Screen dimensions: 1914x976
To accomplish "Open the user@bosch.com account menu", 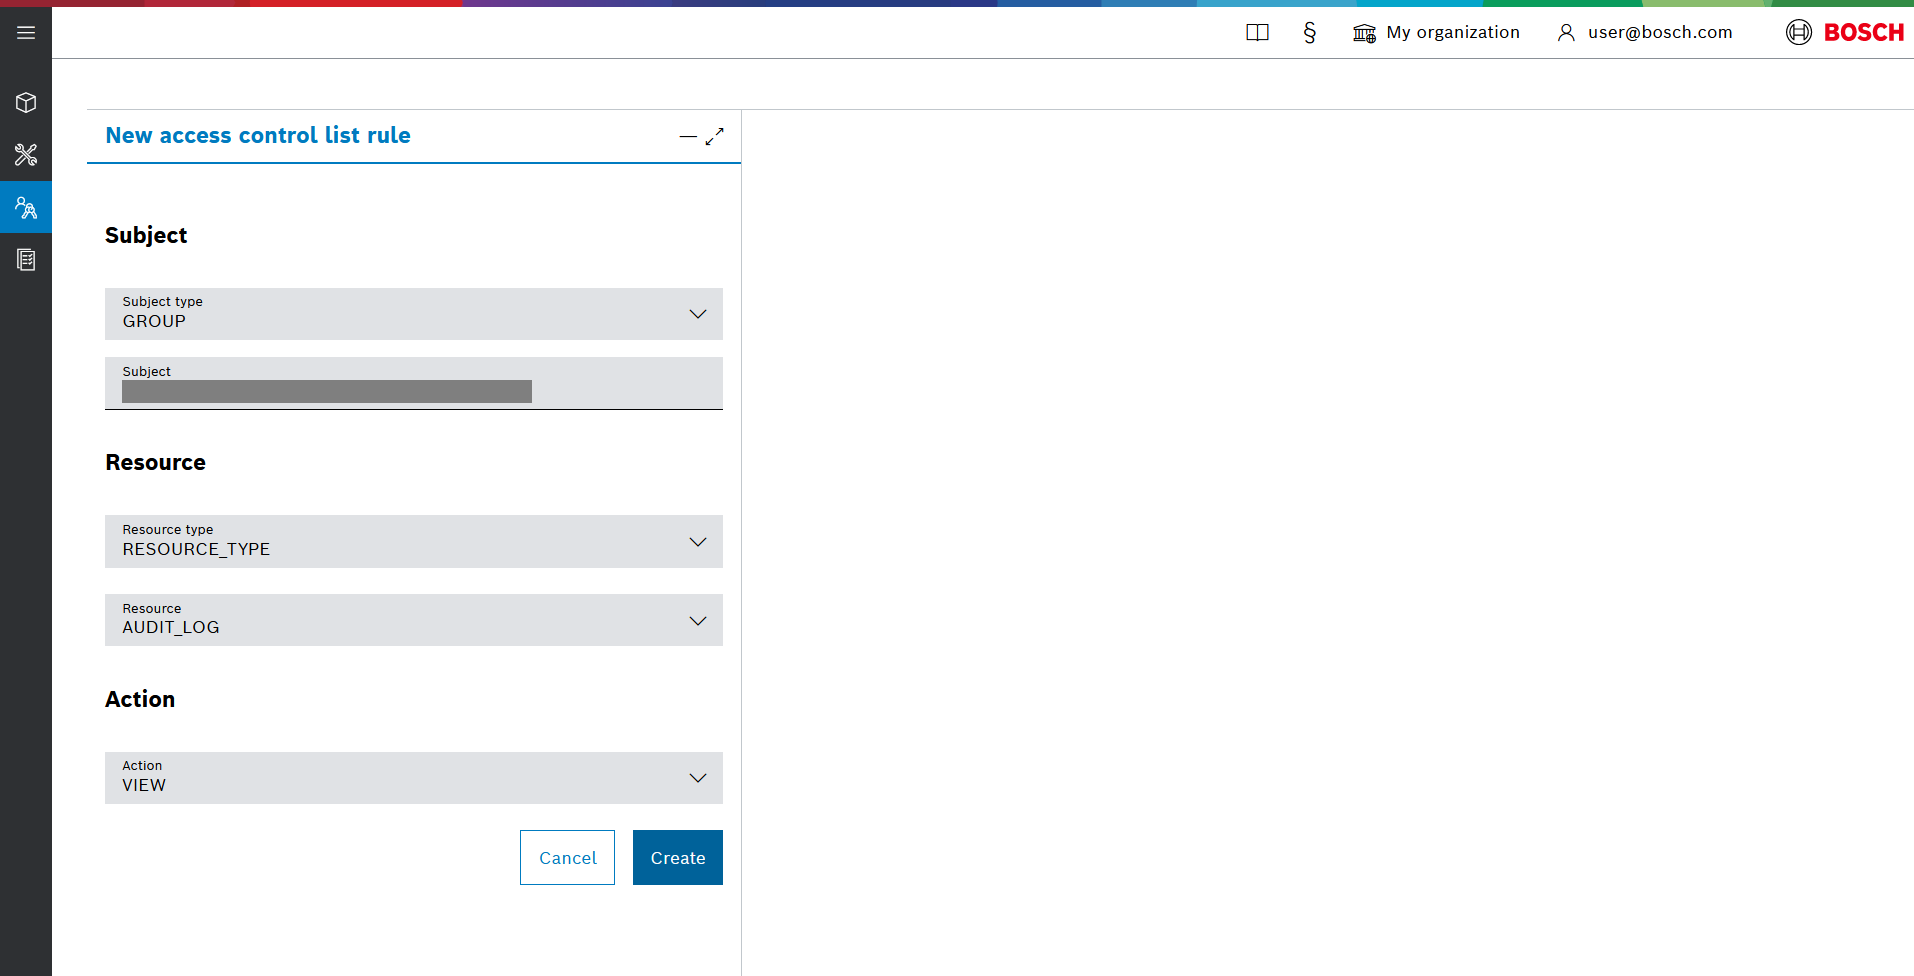I will click(x=1645, y=33).
